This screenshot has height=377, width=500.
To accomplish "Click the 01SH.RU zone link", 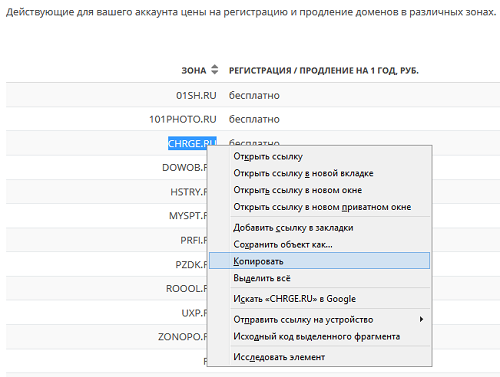I will pyautogui.click(x=196, y=95).
